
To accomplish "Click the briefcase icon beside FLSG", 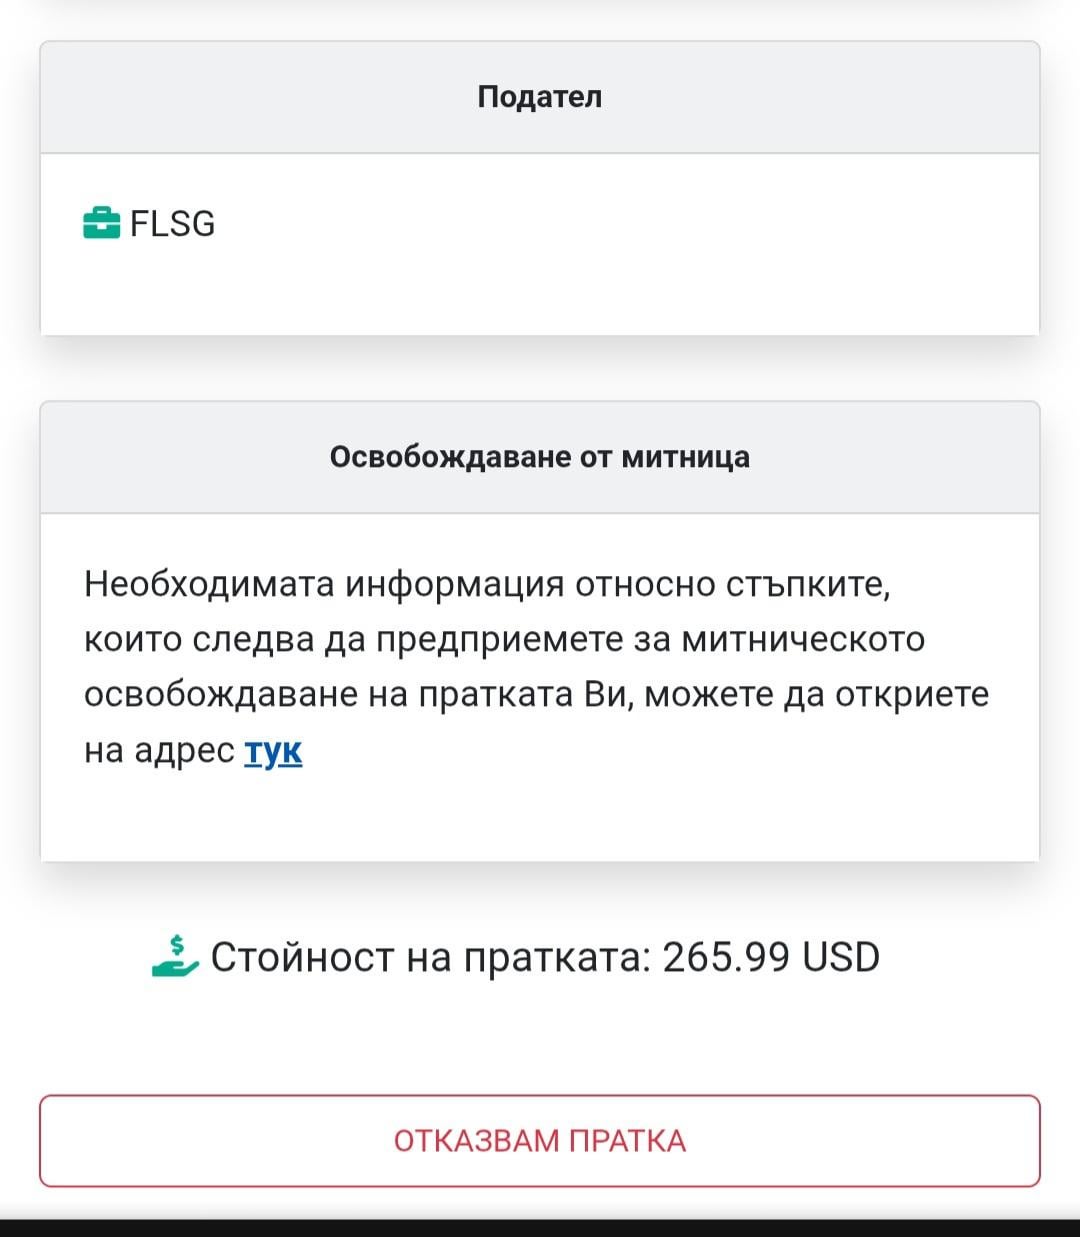I will tap(101, 223).
